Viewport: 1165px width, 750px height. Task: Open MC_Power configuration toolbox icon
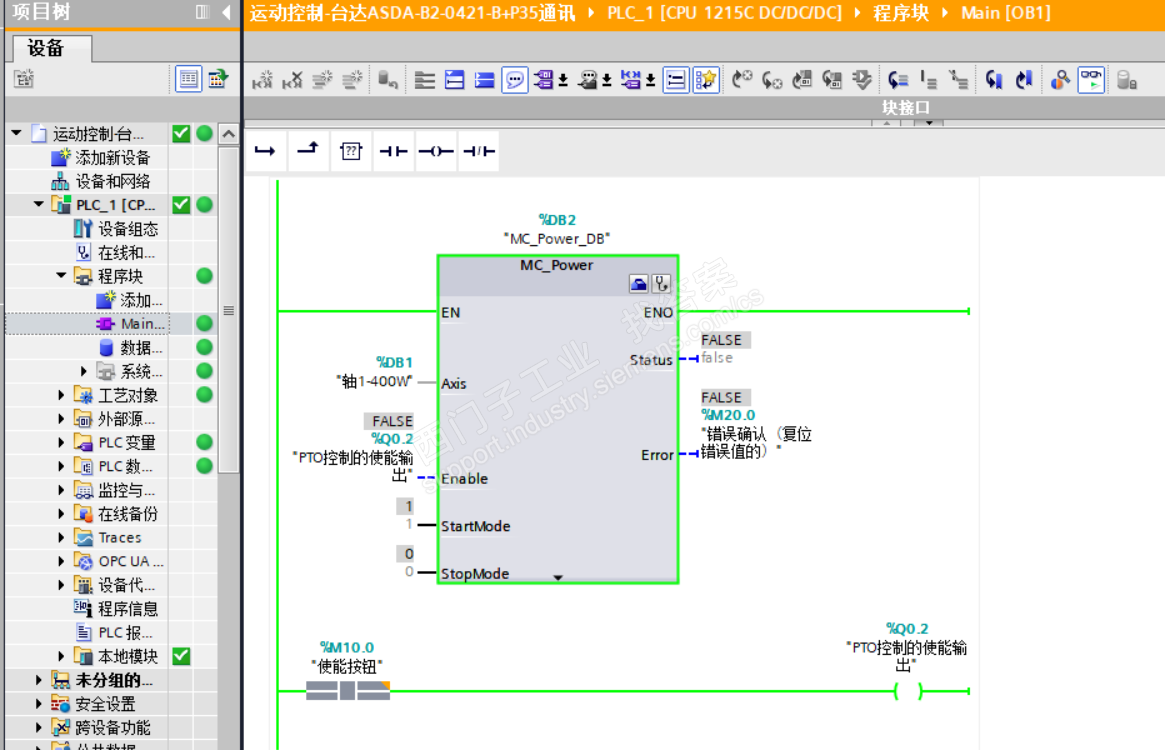click(639, 284)
